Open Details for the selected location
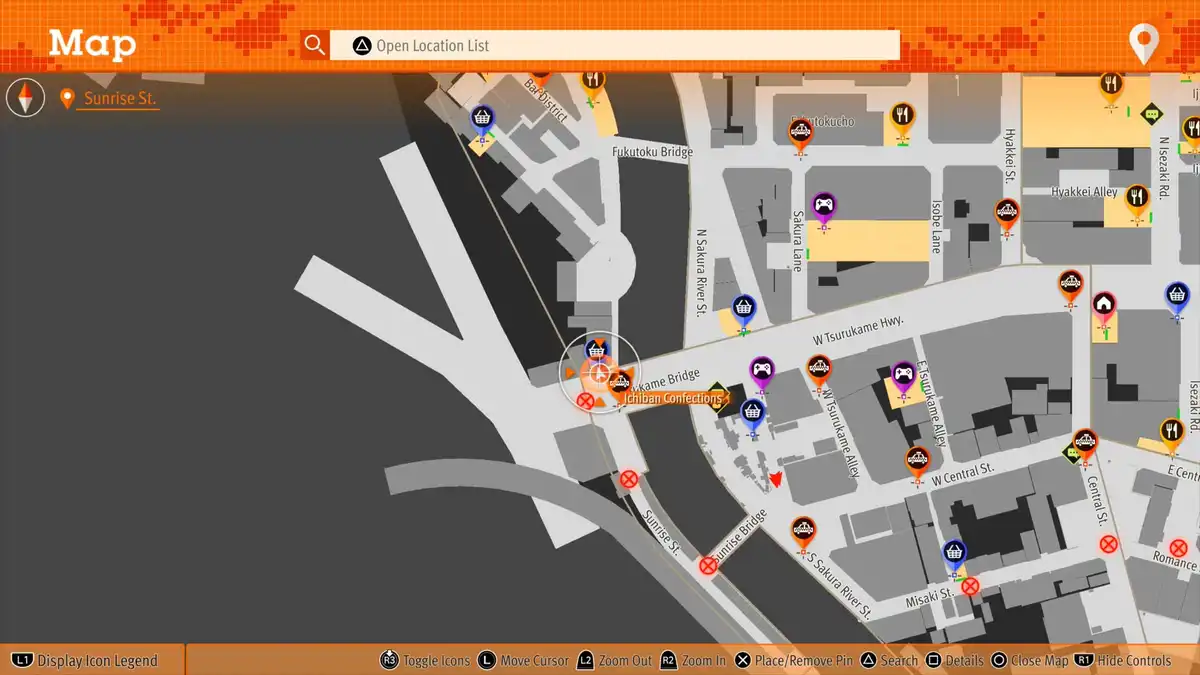This screenshot has width=1200, height=675. pyautogui.click(x=954, y=660)
